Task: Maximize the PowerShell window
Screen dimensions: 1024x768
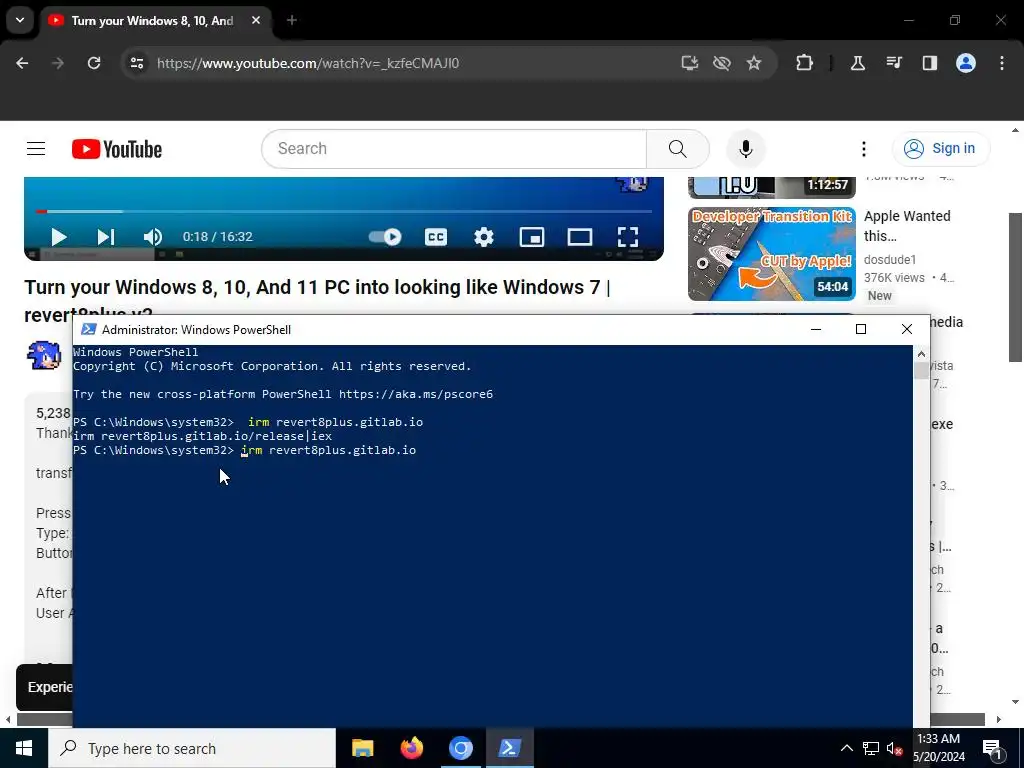Action: click(861, 329)
